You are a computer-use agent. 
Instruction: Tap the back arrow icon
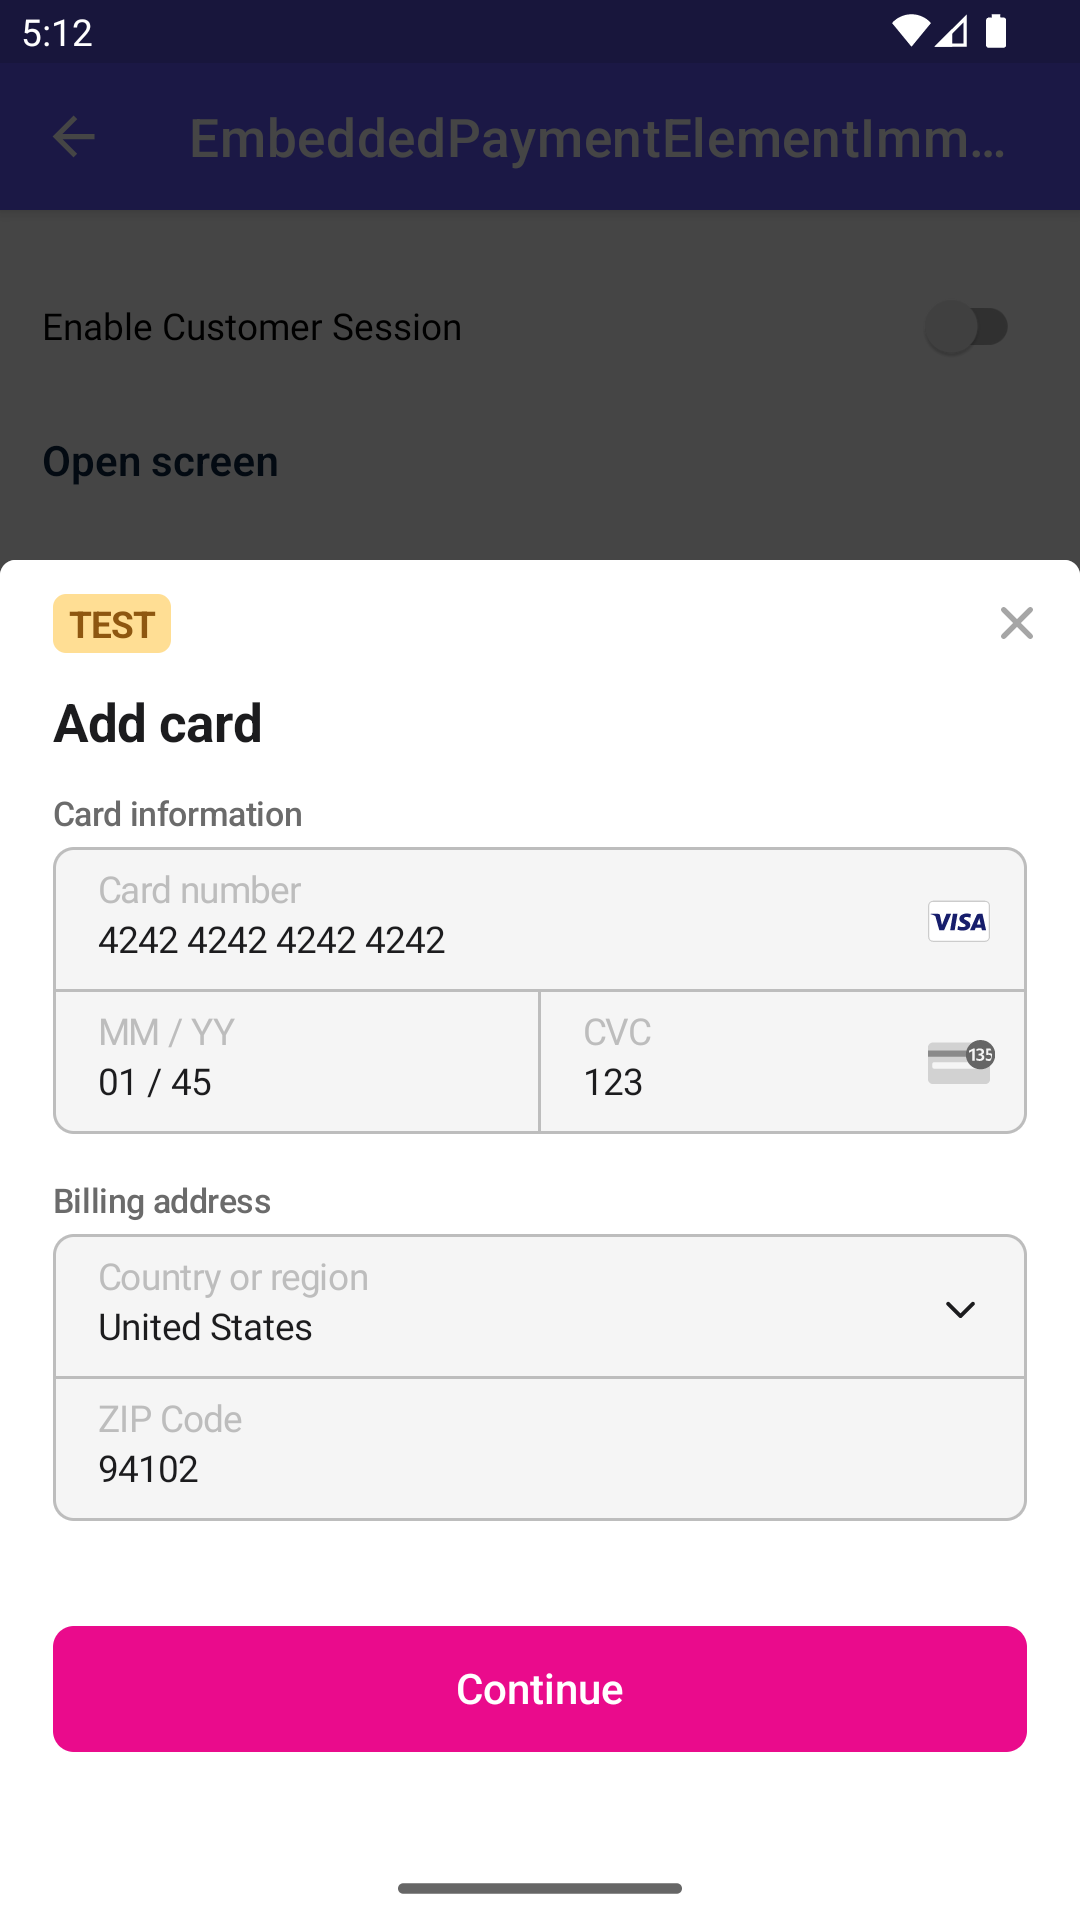click(x=73, y=137)
